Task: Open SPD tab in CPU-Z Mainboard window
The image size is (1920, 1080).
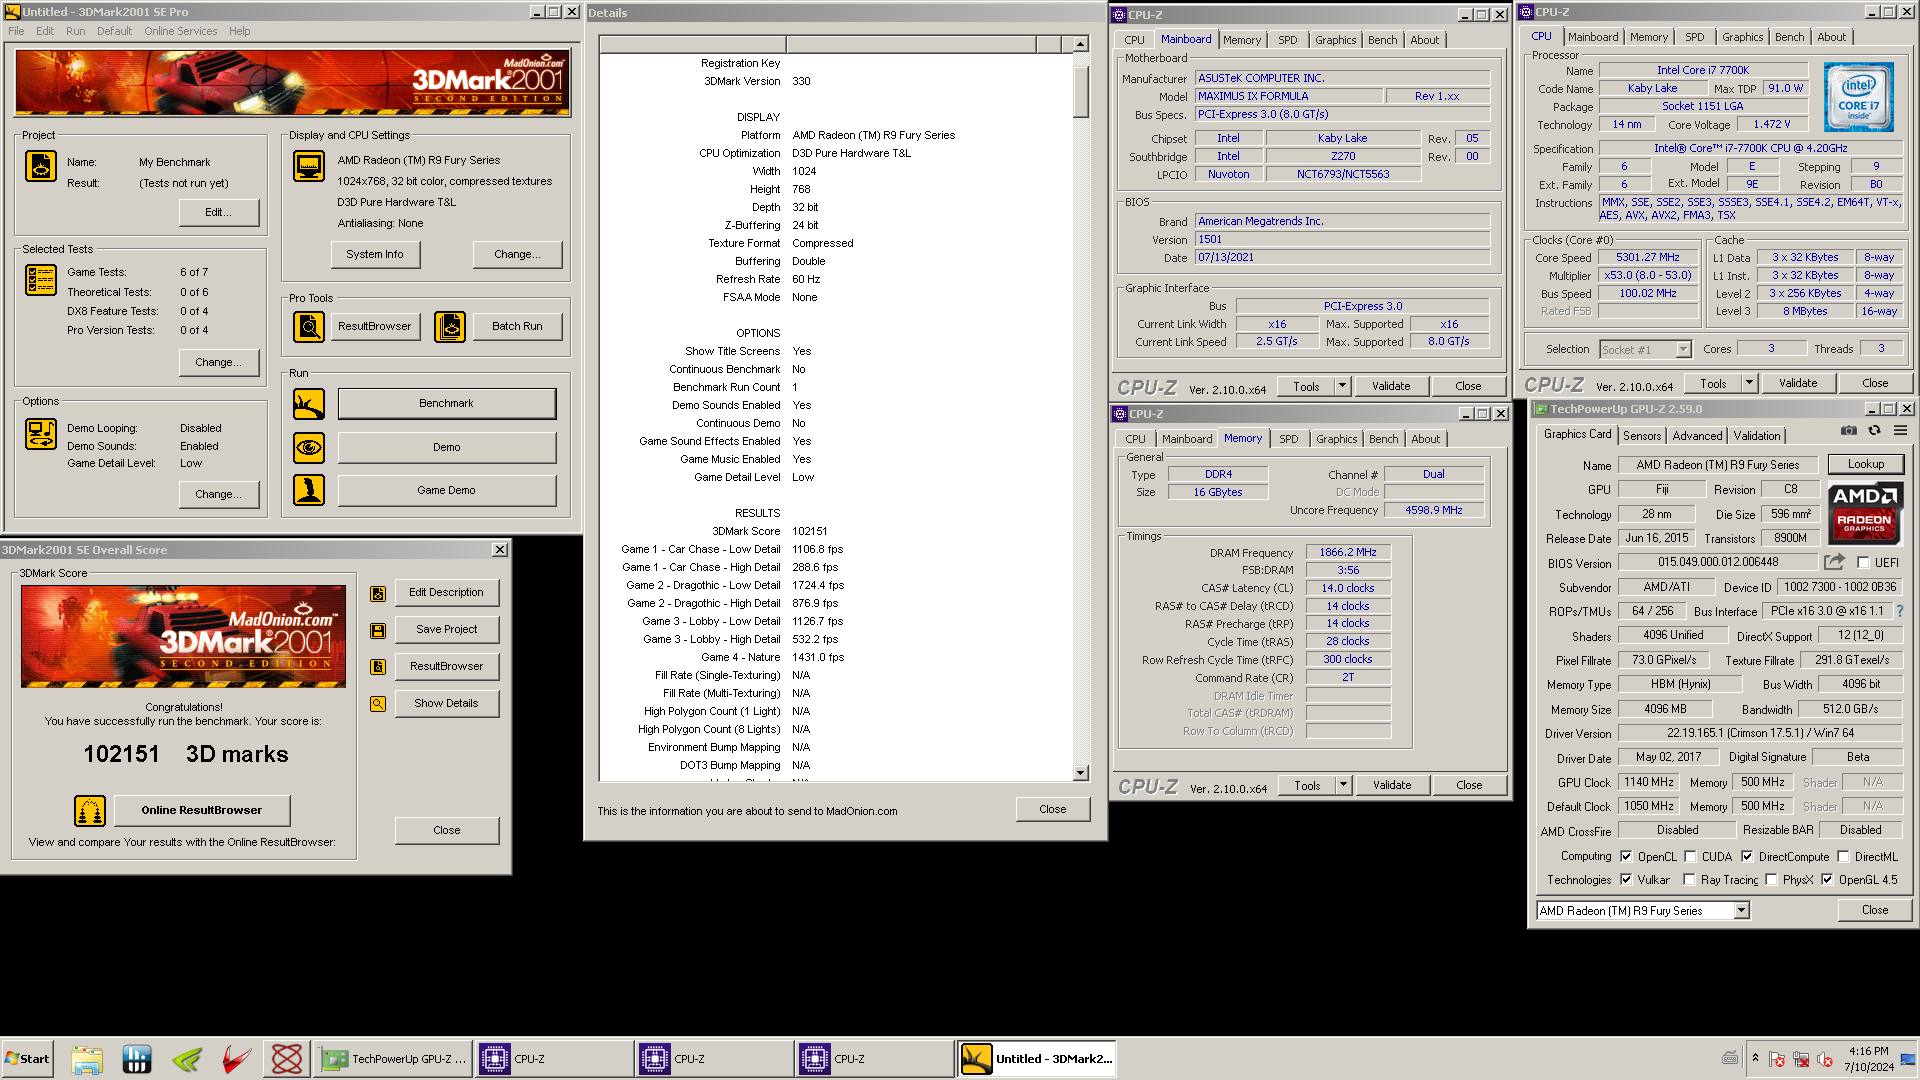Action: click(x=1287, y=40)
